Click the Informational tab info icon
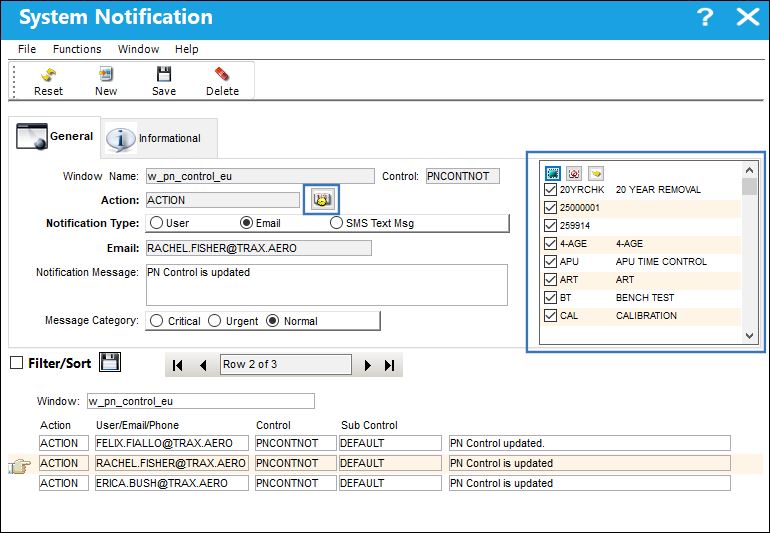 [120, 138]
